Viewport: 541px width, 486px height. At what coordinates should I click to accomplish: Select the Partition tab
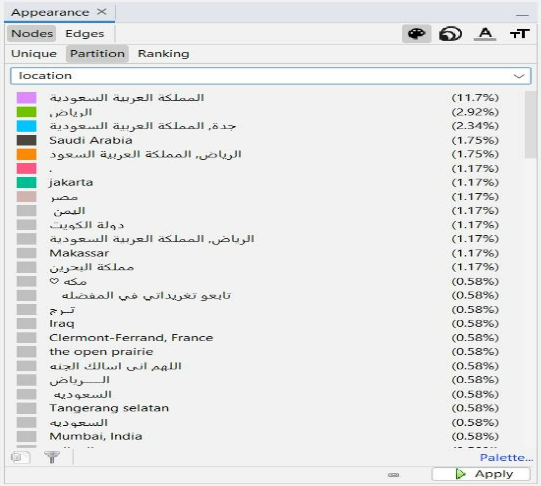pos(97,54)
